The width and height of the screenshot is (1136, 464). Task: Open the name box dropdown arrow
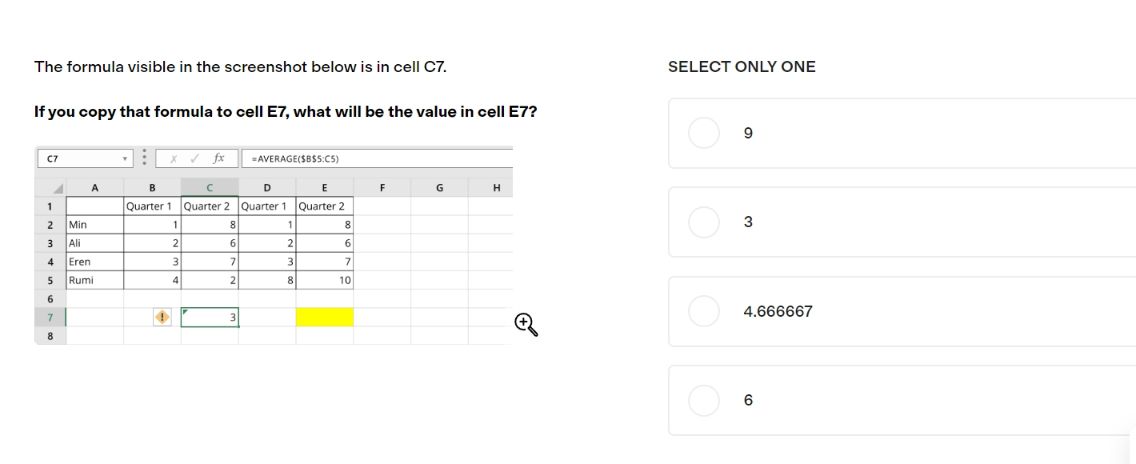[125, 159]
